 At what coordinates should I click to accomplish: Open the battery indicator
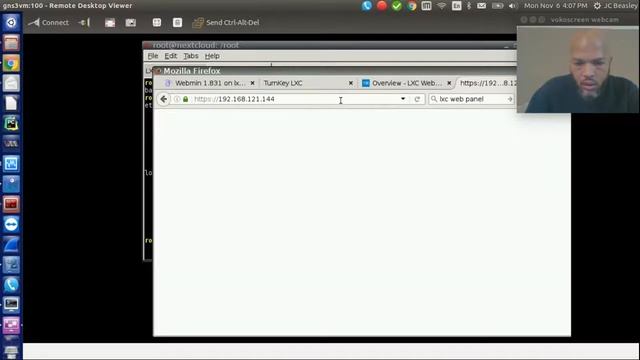pos(497,6)
